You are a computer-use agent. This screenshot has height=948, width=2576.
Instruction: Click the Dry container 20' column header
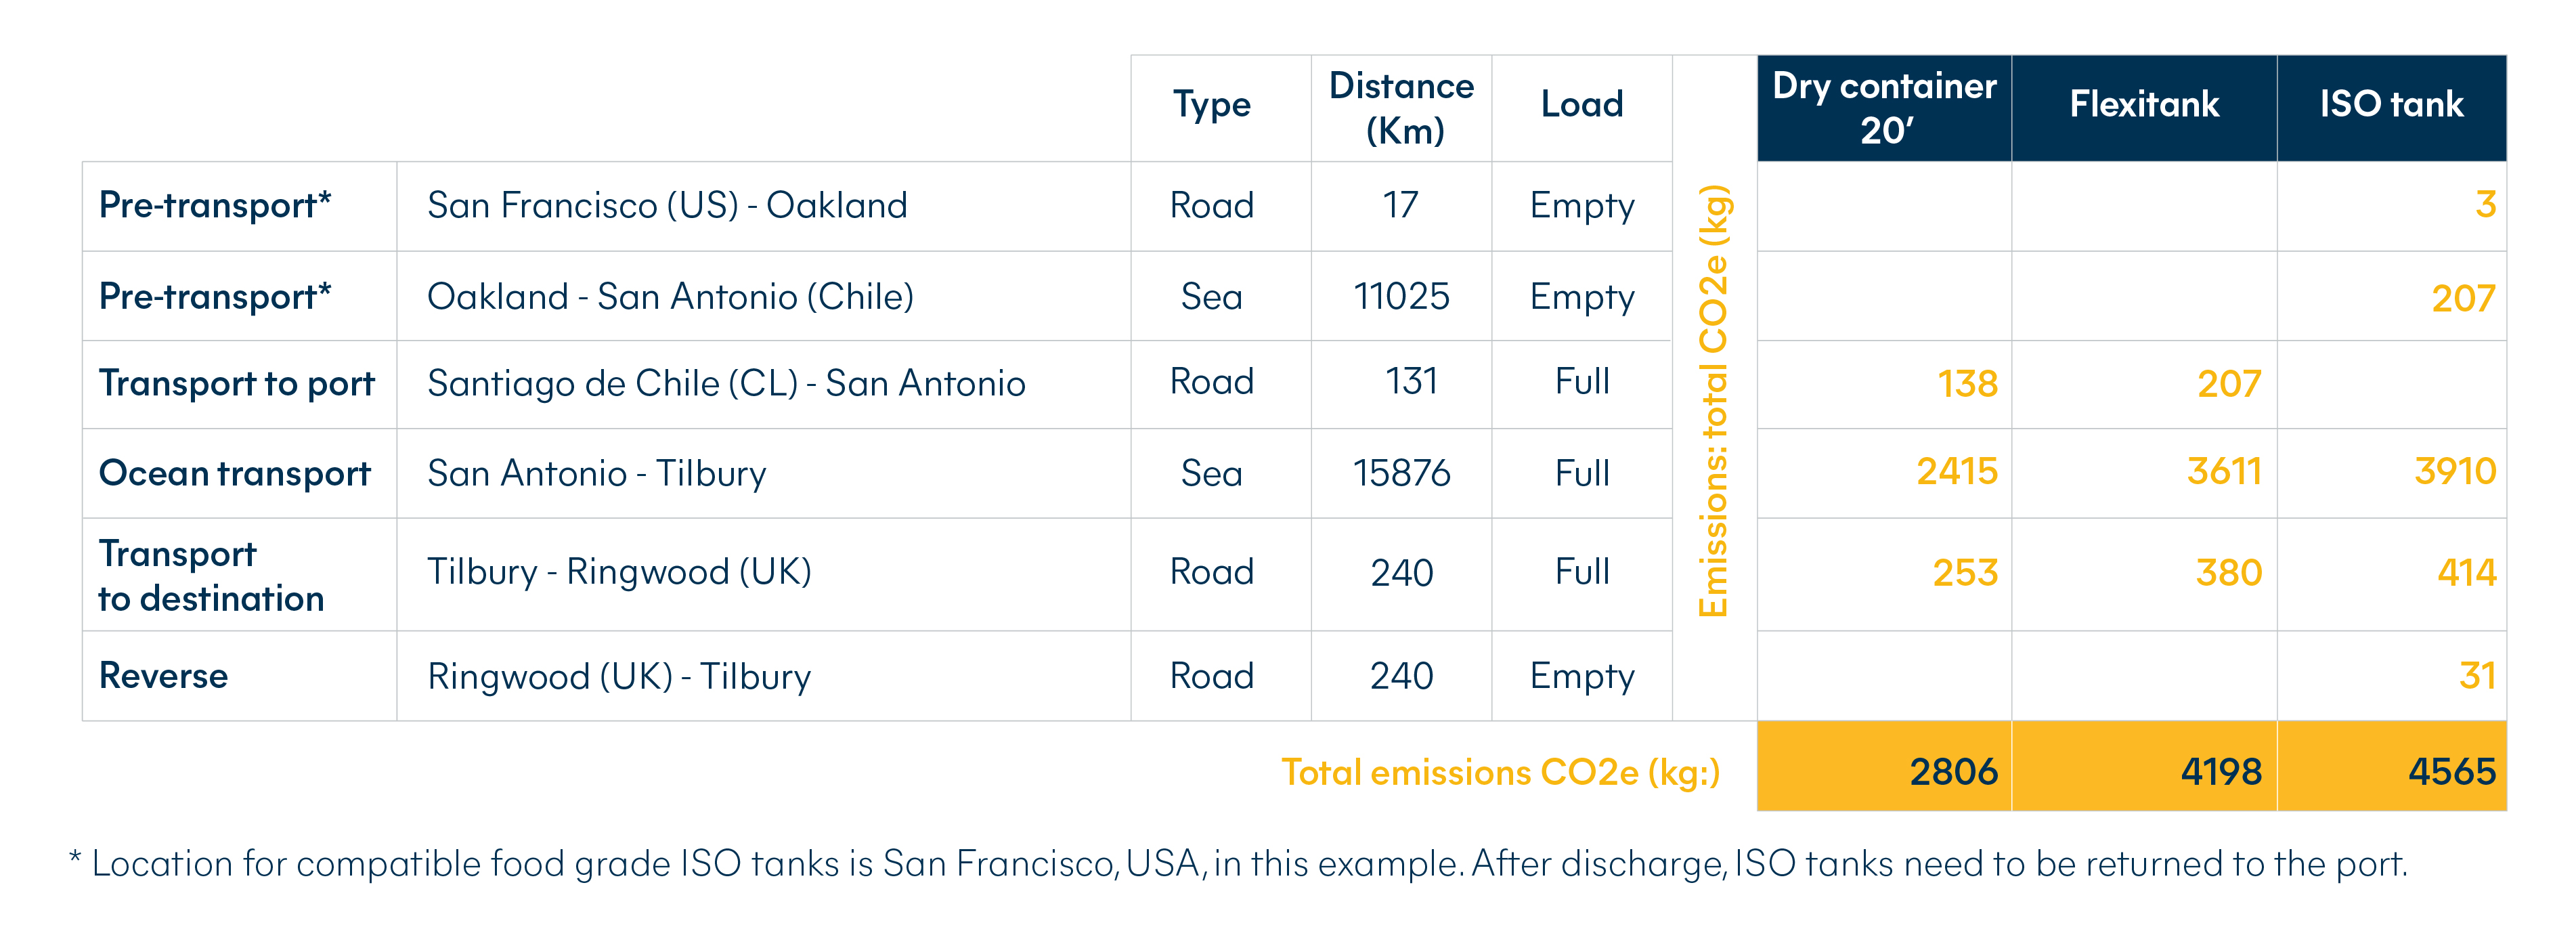tap(1884, 108)
